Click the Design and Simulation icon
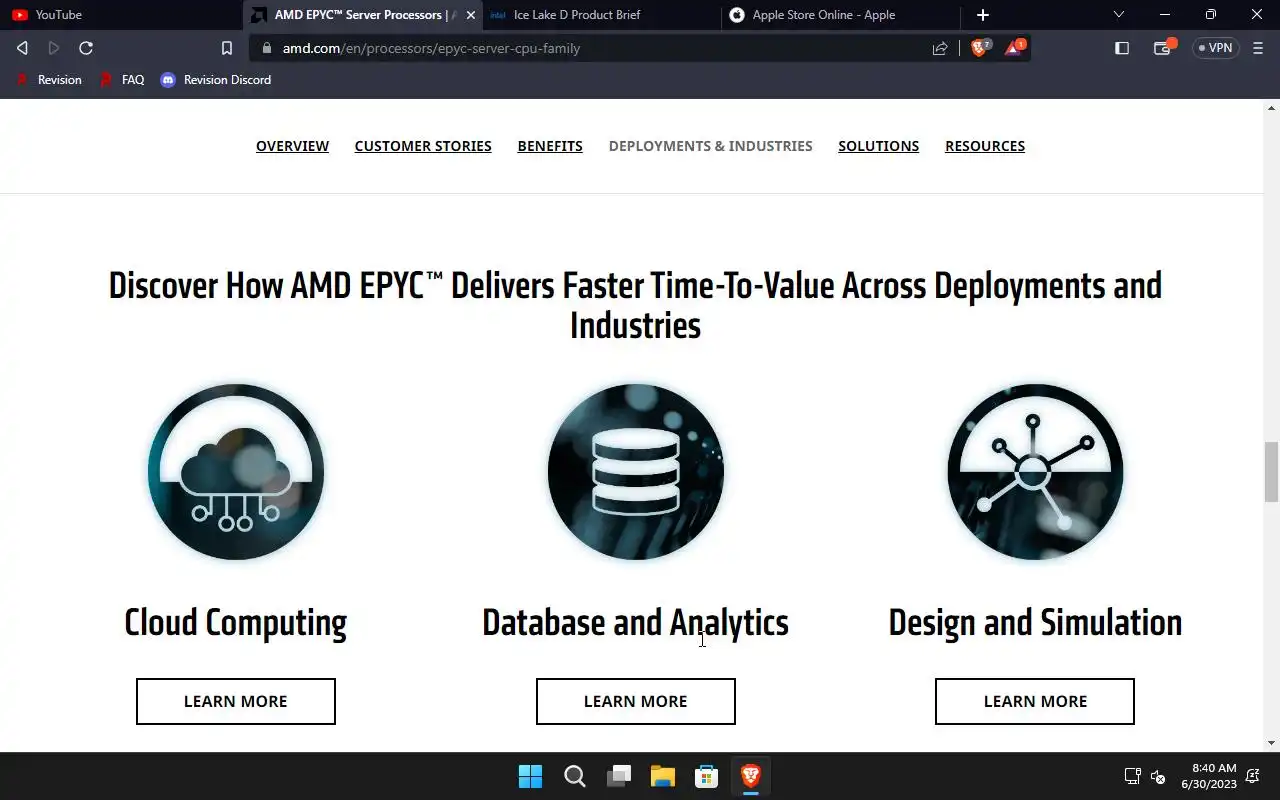 1035,472
